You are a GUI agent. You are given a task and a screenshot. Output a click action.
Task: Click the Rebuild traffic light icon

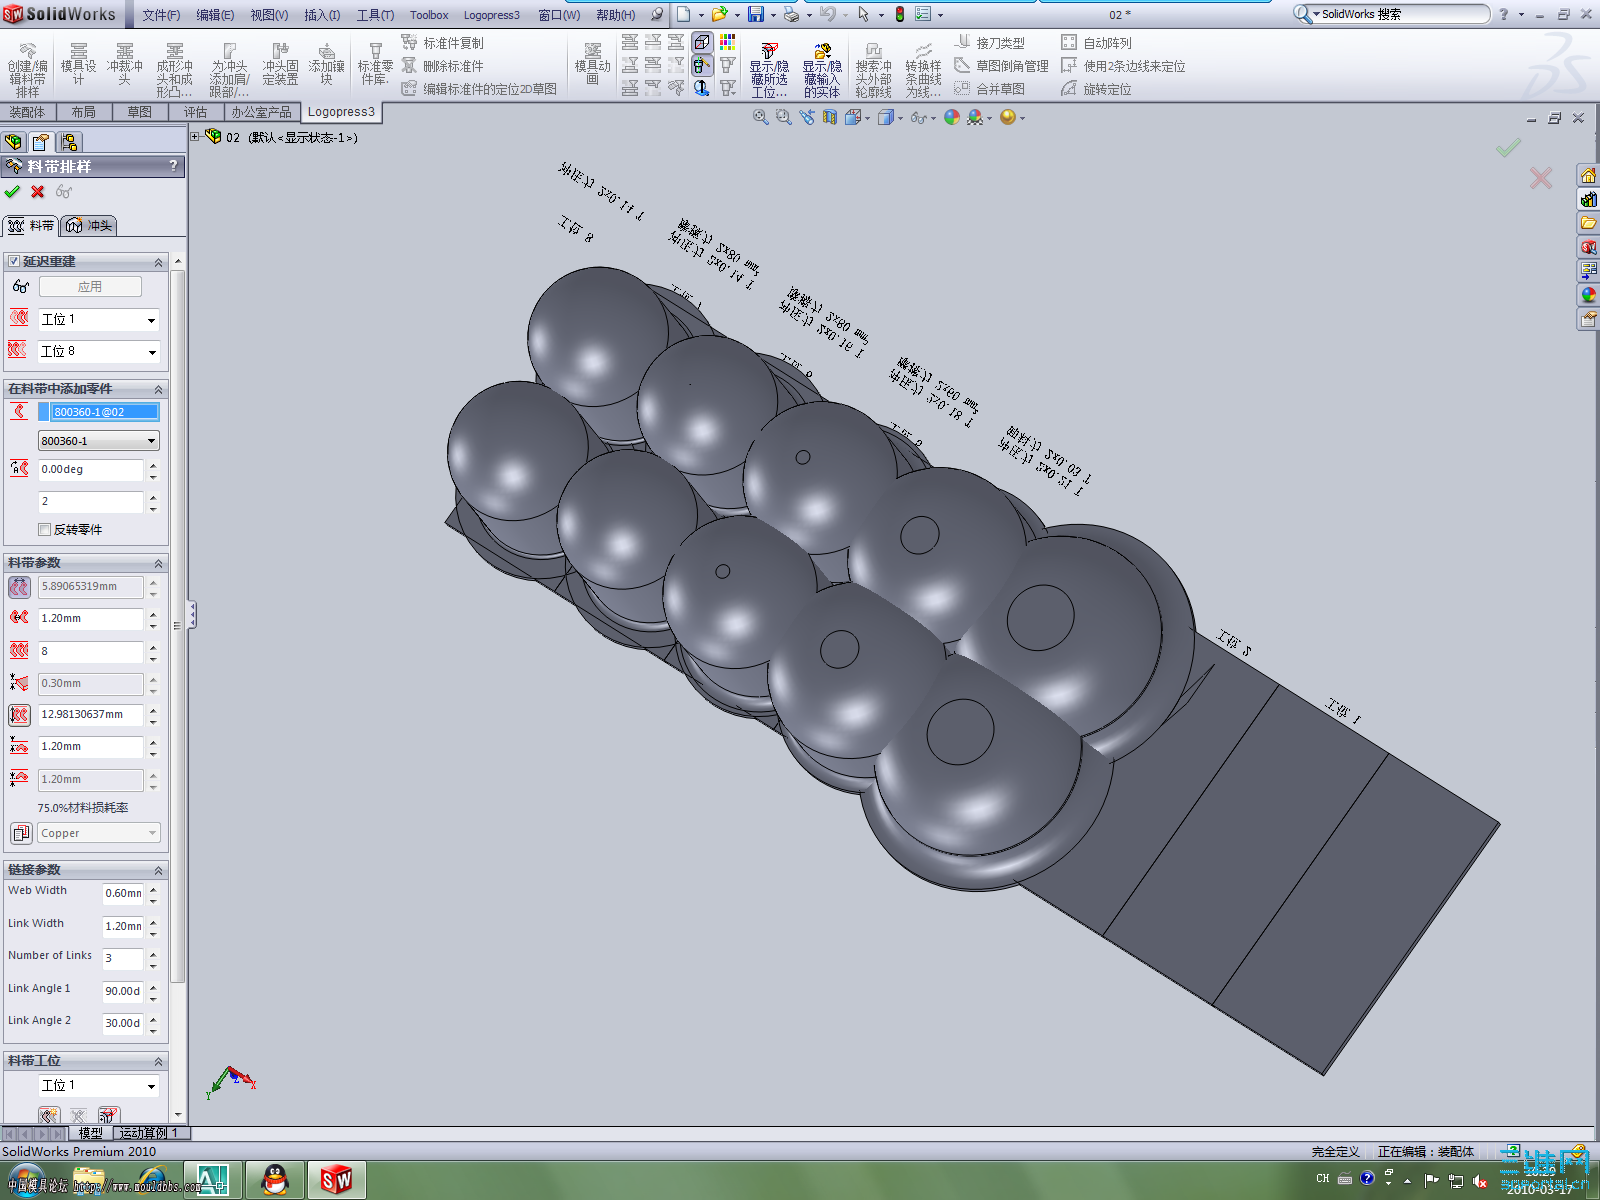pos(900,14)
